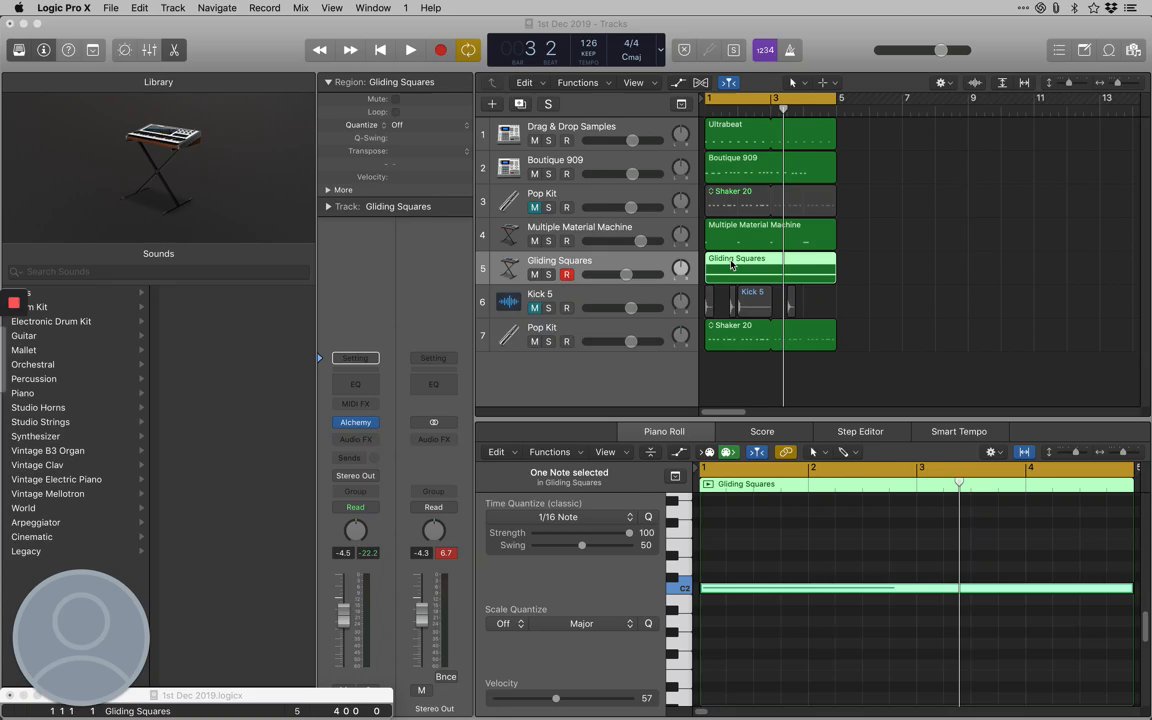Image resolution: width=1152 pixels, height=720 pixels.
Task: Click the Bnce button
Action: [x=445, y=677]
